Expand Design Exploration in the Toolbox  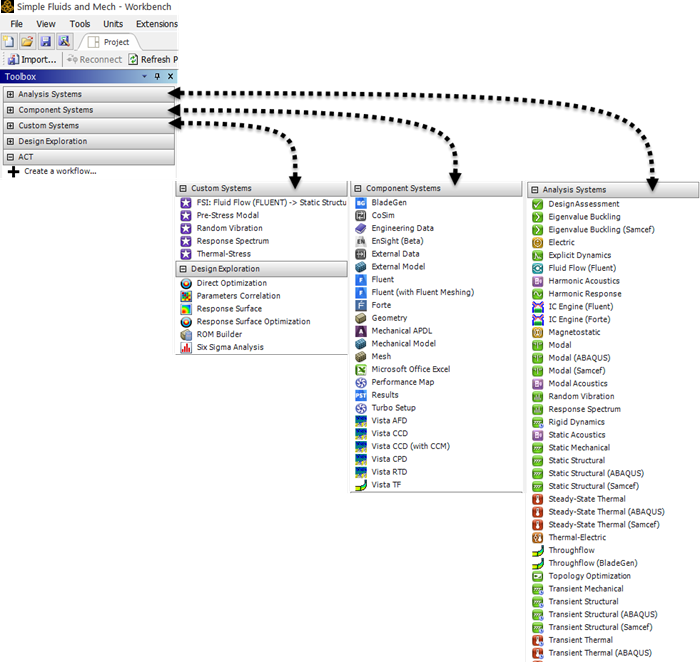click(10, 141)
